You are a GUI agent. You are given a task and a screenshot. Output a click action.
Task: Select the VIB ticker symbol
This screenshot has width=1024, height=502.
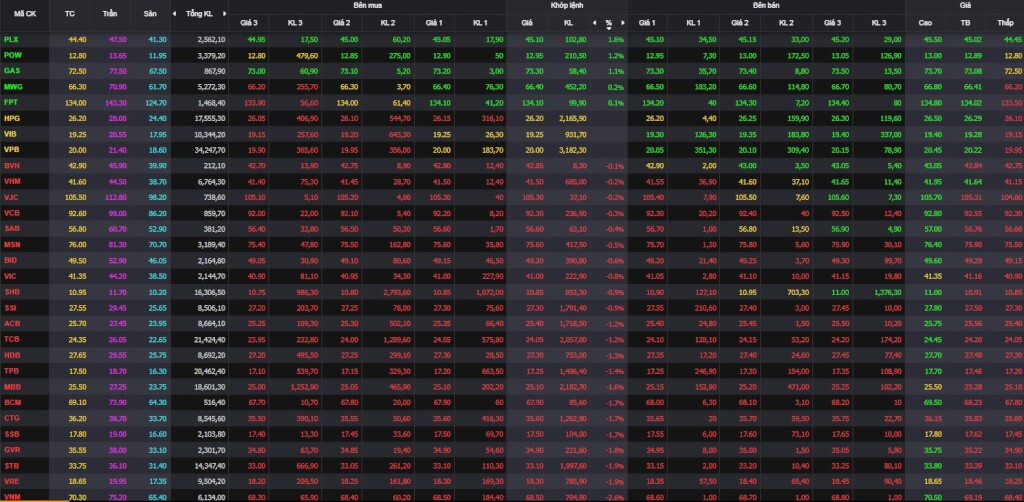coord(10,134)
